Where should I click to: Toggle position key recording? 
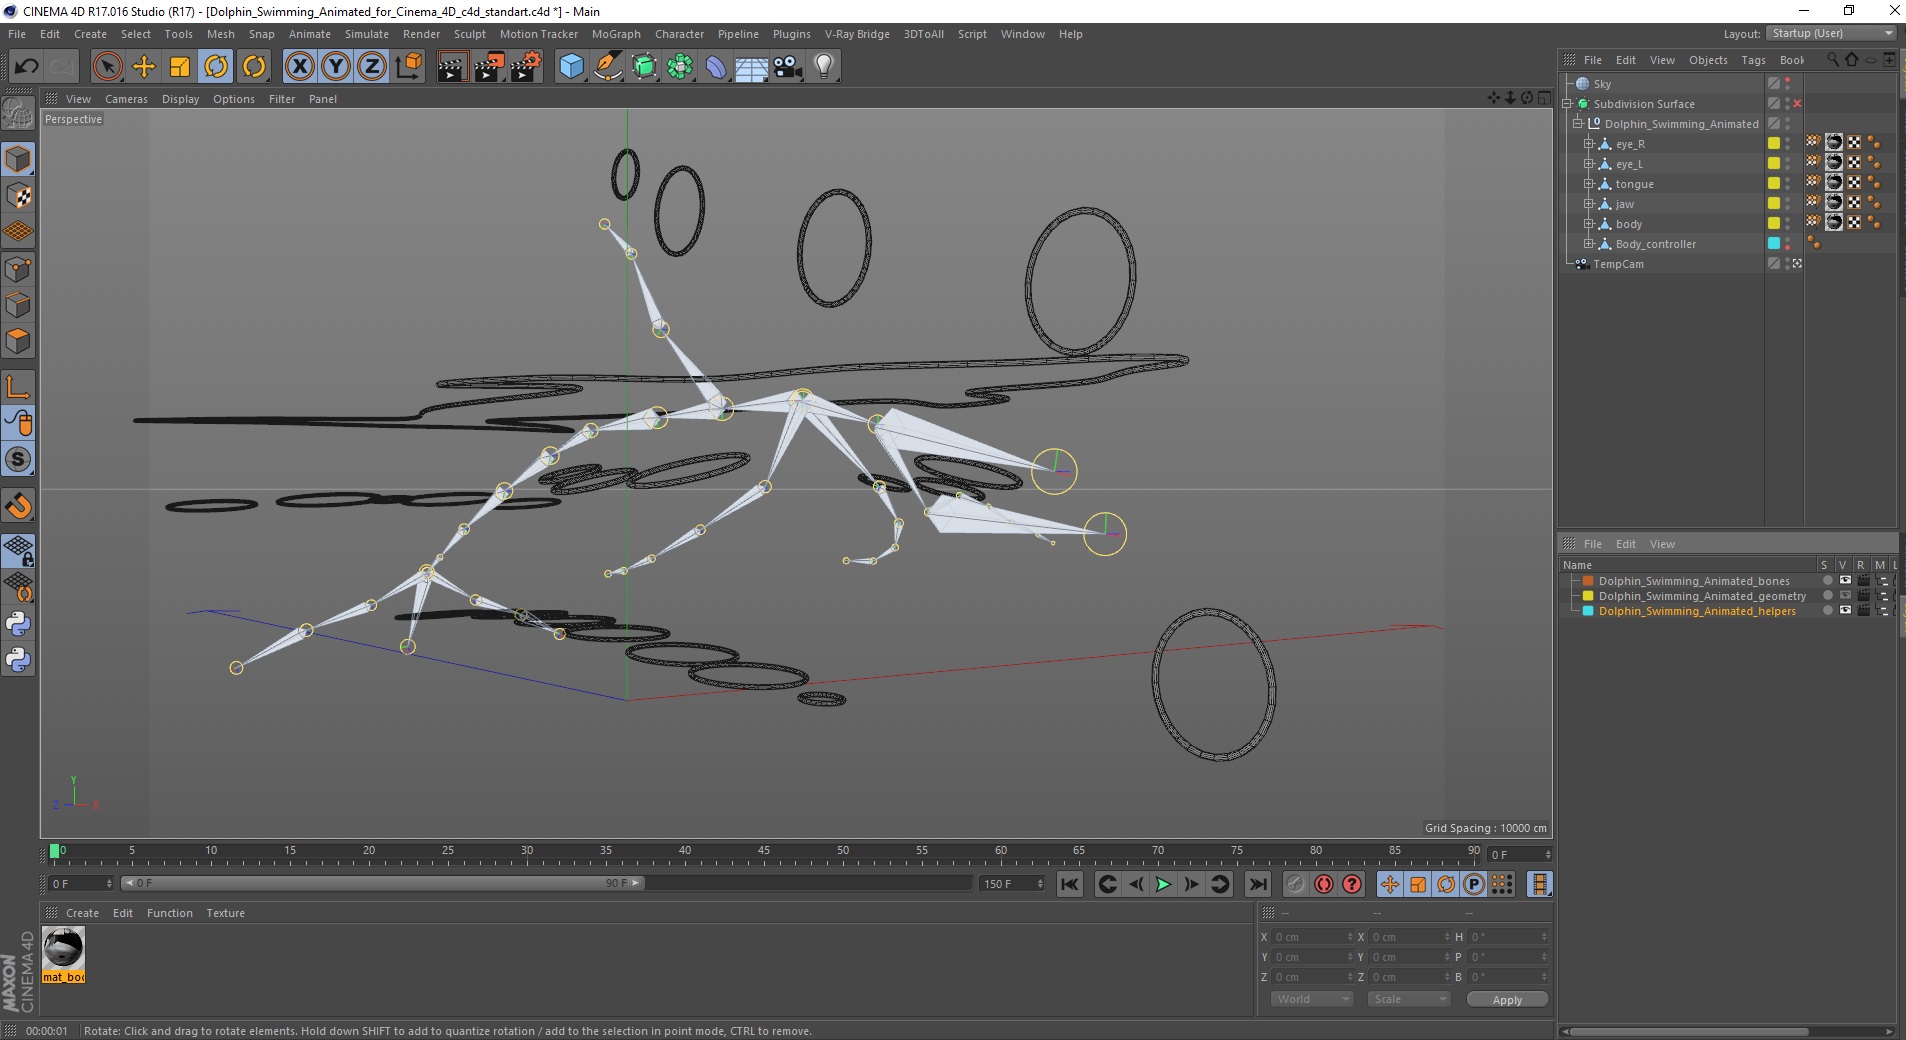[1390, 884]
